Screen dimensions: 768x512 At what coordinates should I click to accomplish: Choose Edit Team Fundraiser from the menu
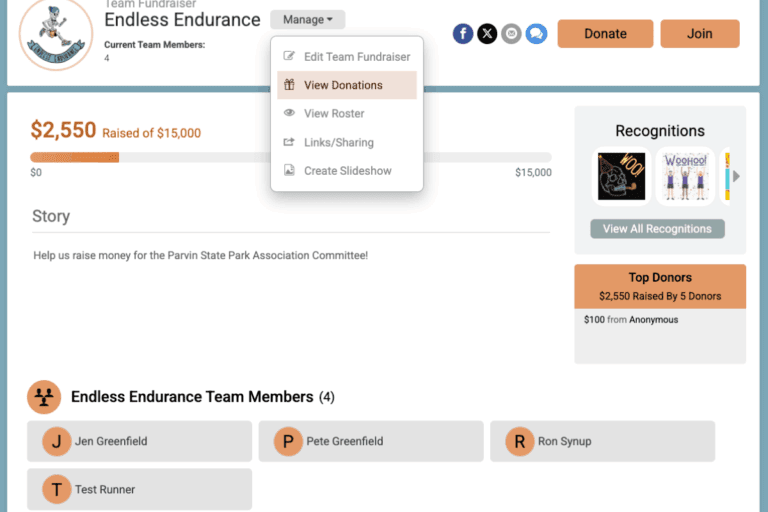coord(347,57)
